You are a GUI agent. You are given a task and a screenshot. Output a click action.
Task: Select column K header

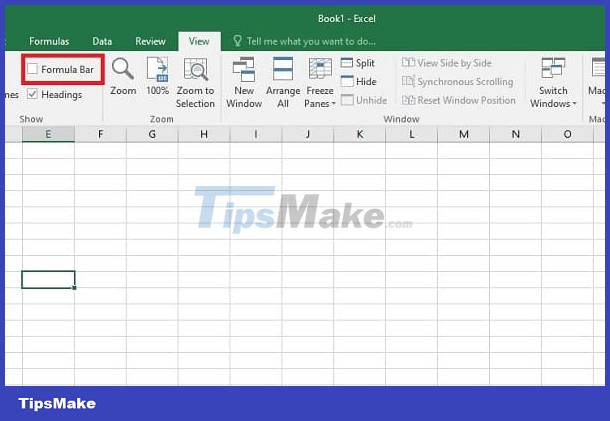tap(359, 134)
